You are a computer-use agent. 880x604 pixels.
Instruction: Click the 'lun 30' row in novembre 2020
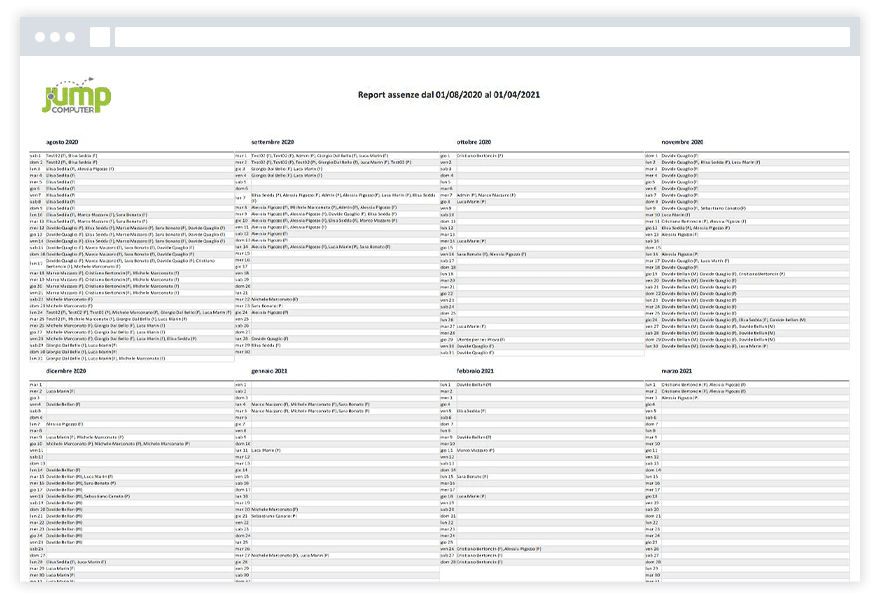point(747,346)
